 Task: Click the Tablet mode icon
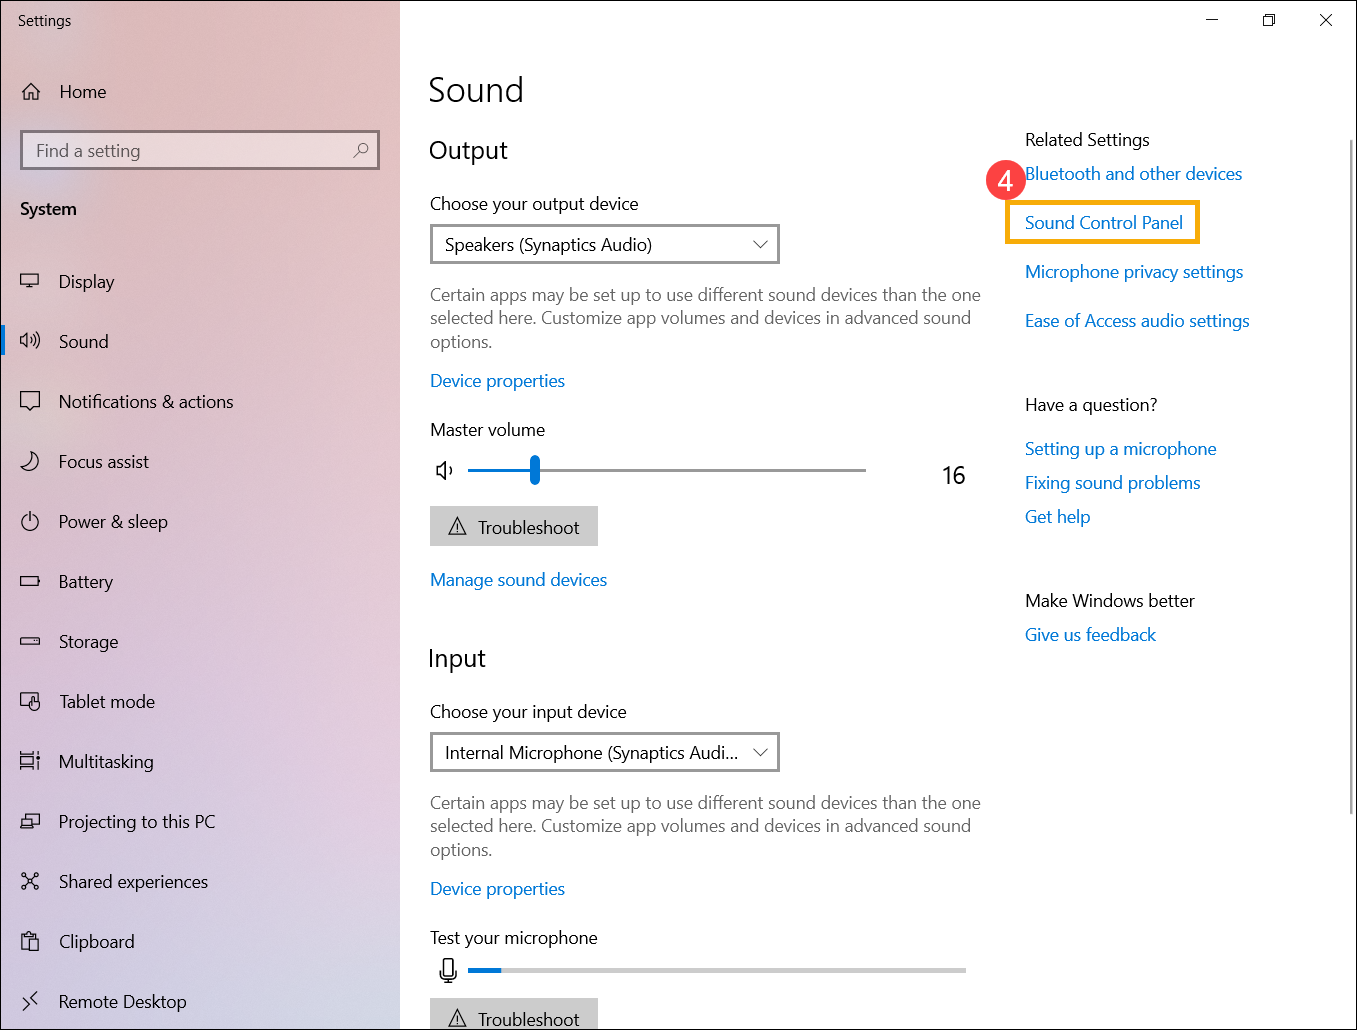(30, 701)
